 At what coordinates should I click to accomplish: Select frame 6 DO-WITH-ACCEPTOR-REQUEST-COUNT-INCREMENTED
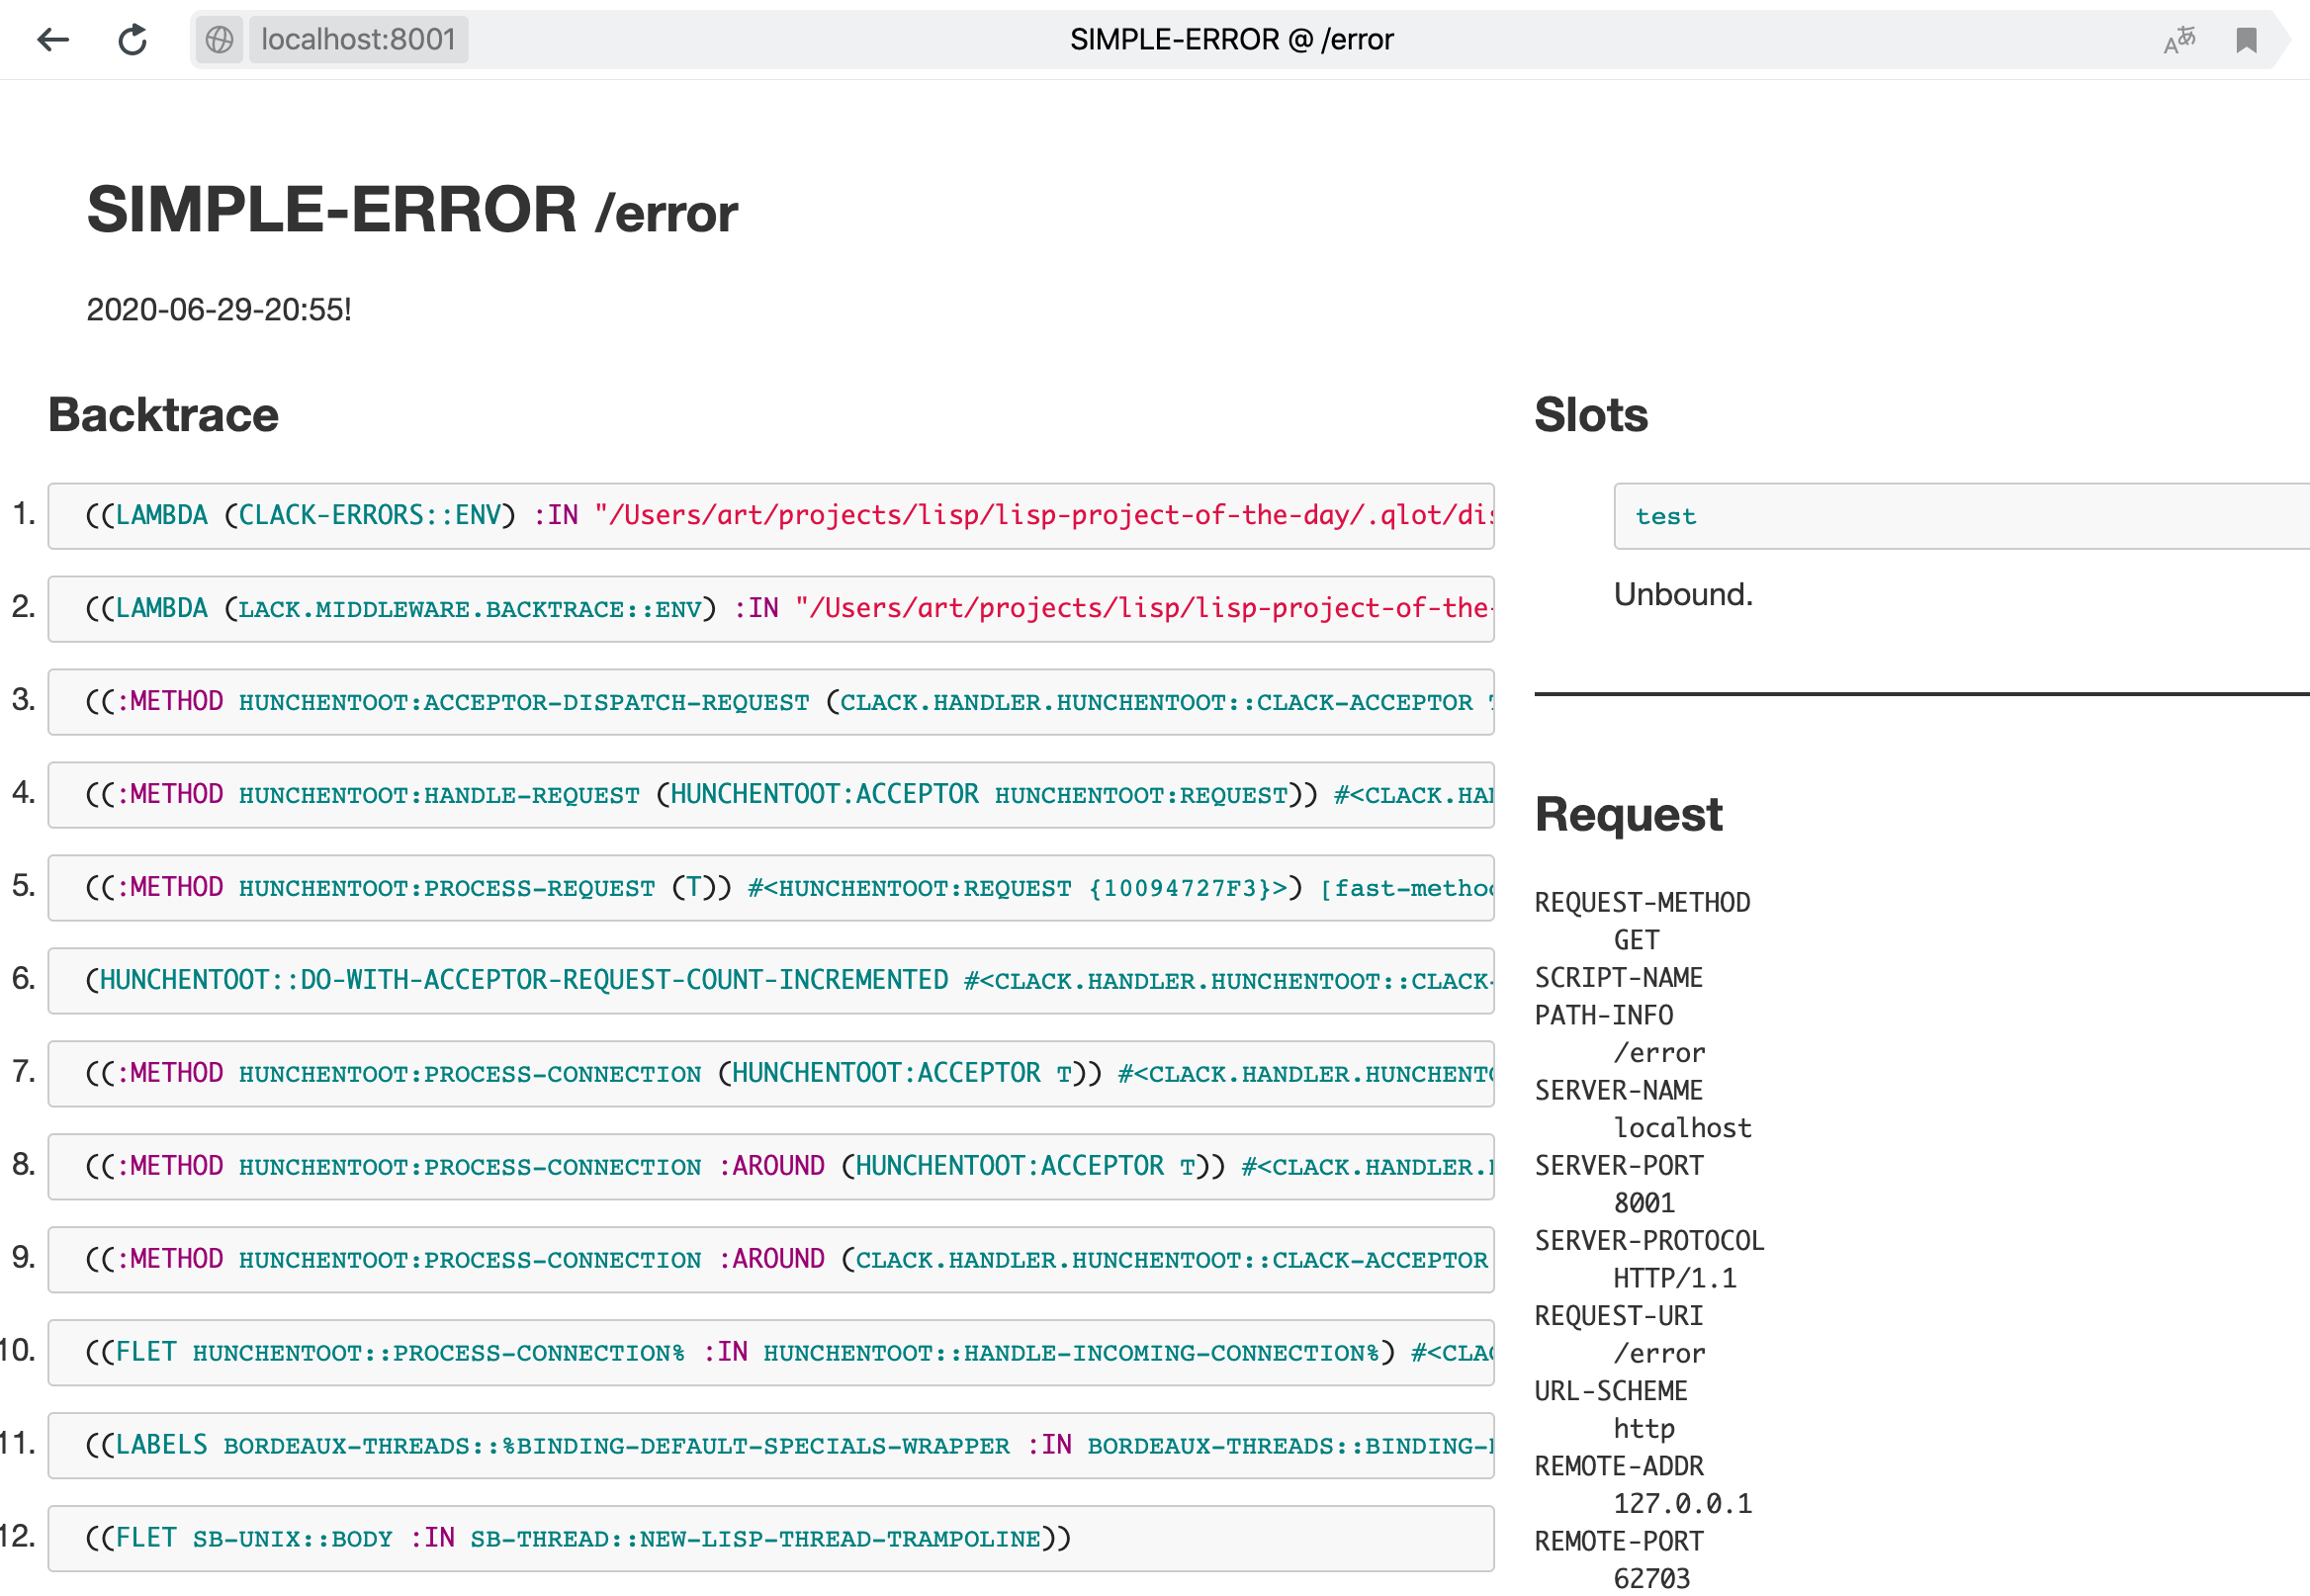771,981
